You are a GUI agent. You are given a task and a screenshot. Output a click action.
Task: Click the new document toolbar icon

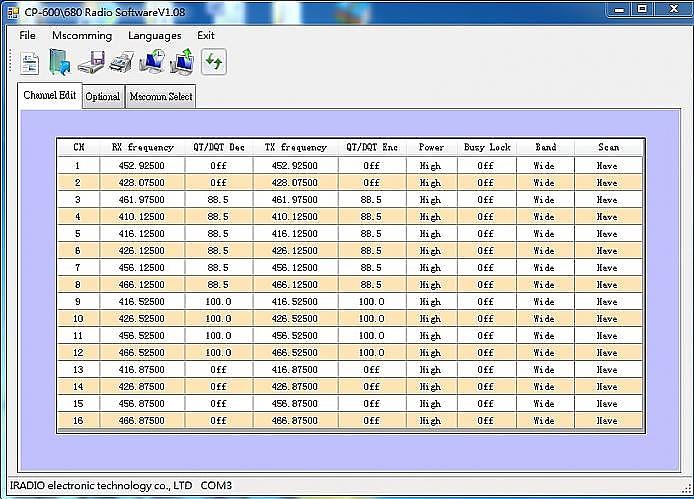[30, 63]
